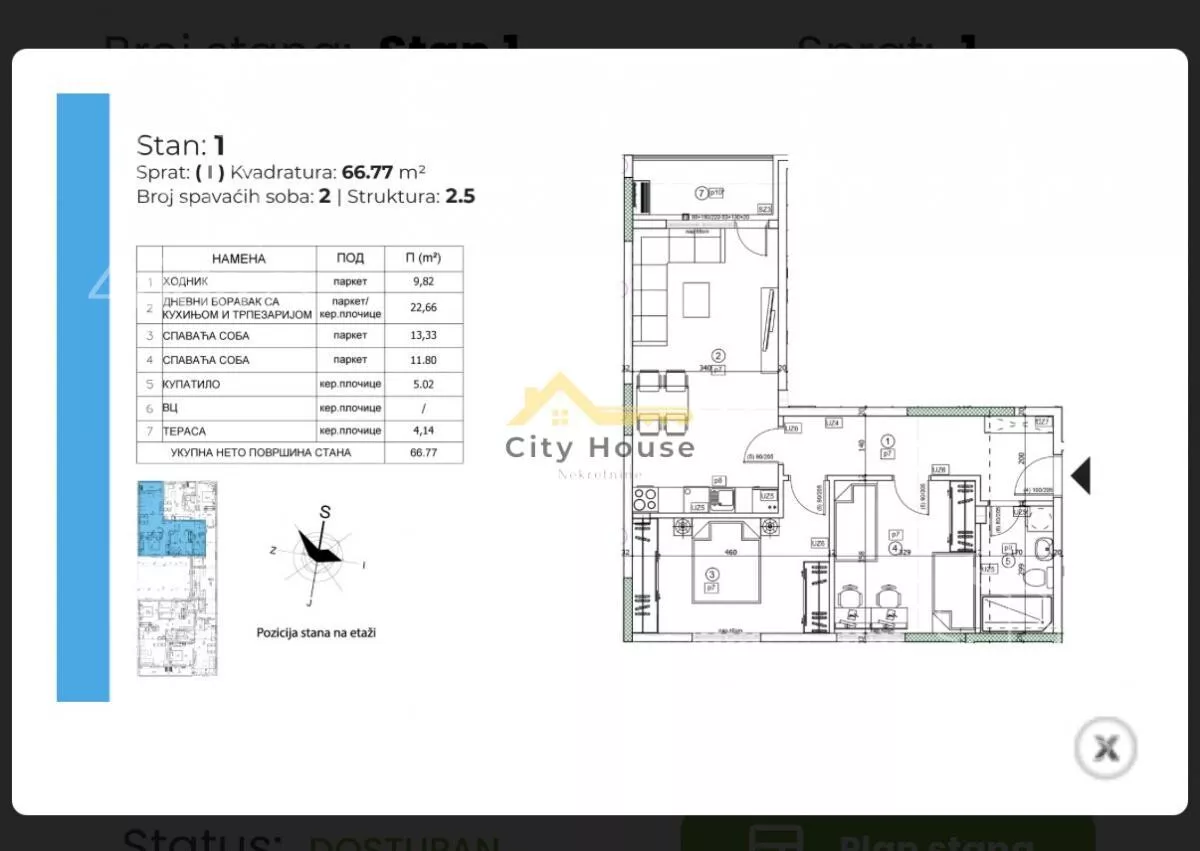
Task: Click the КУПАТИЛО row in the table
Action: 300,383
